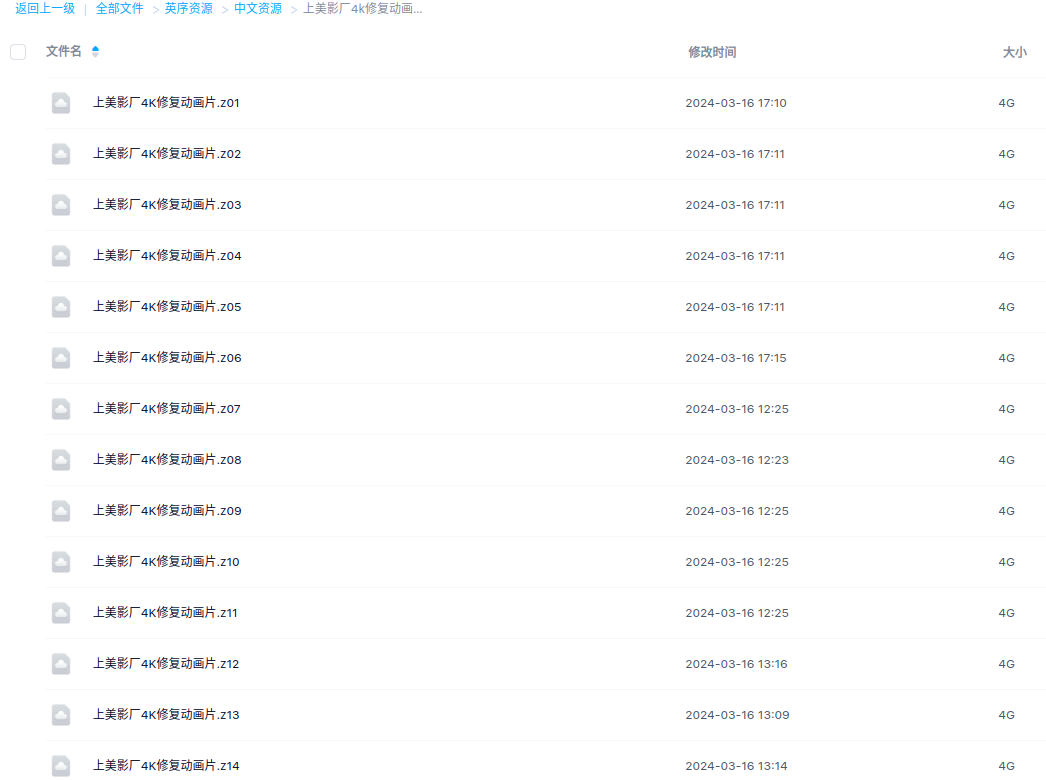Screen dimensions: 1046x780
Task: Select file name 上美影厂4K修复动画片.z06
Action: click(x=167, y=358)
